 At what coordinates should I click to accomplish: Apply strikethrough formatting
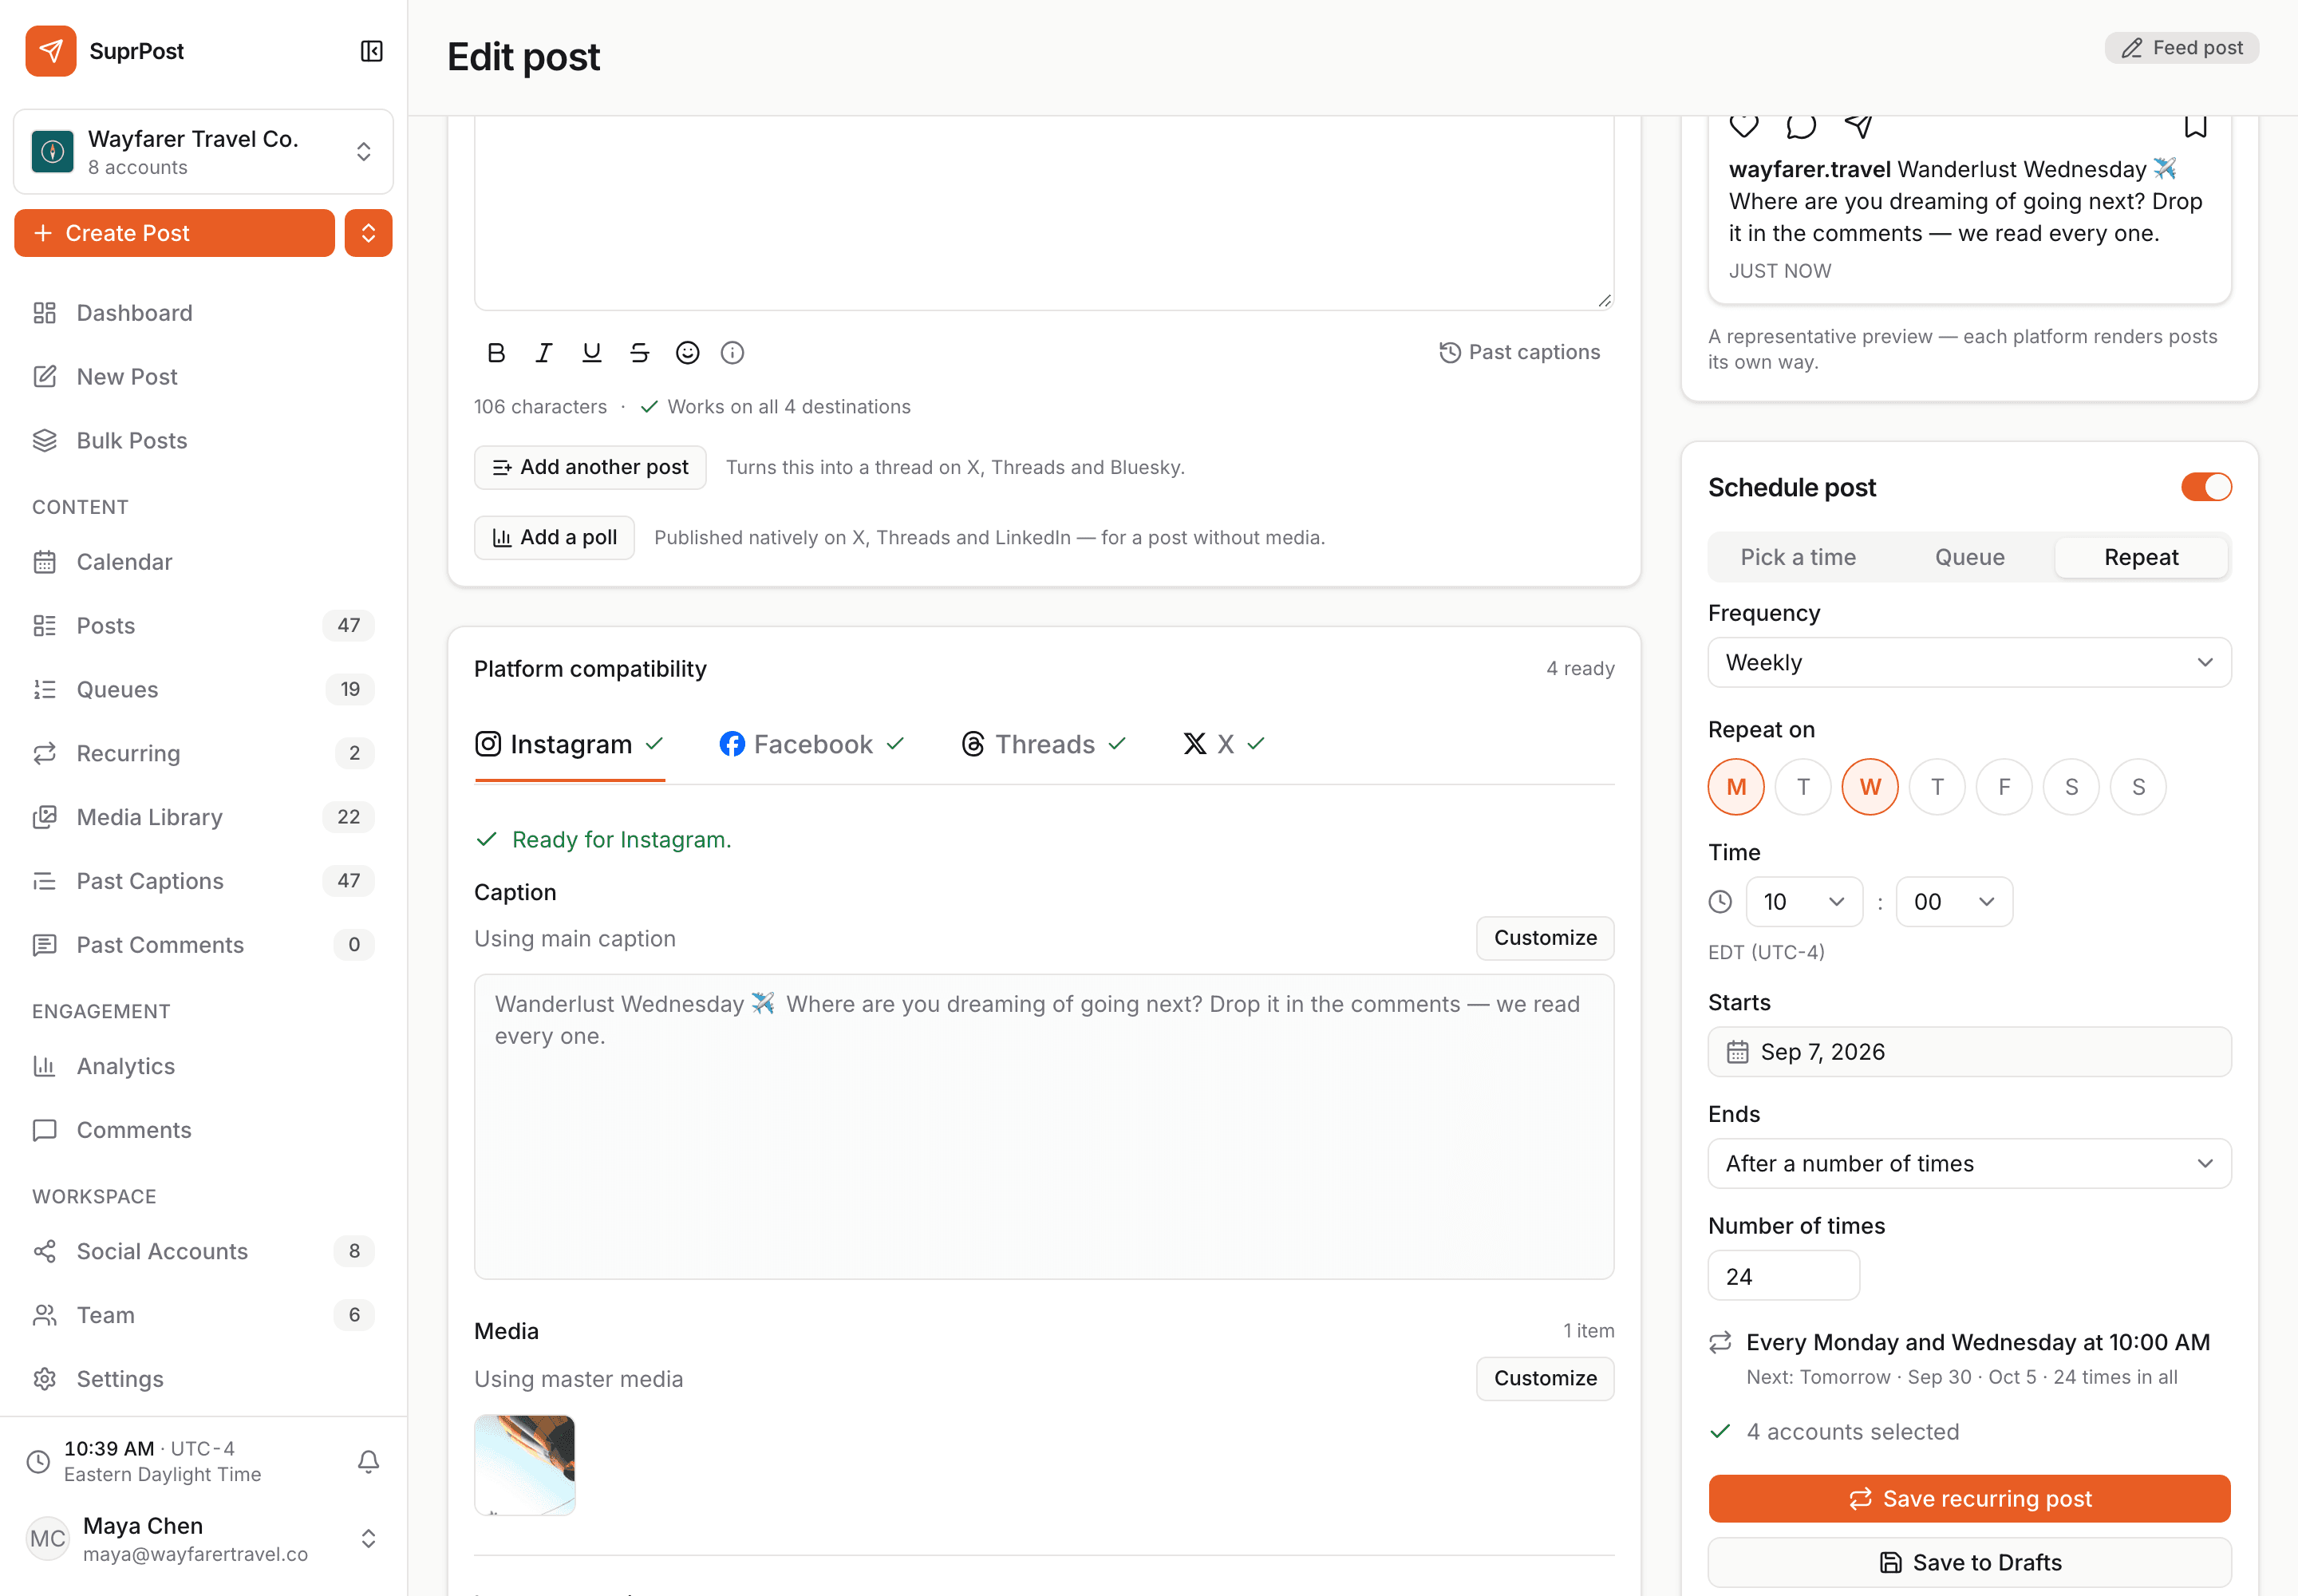(x=640, y=352)
